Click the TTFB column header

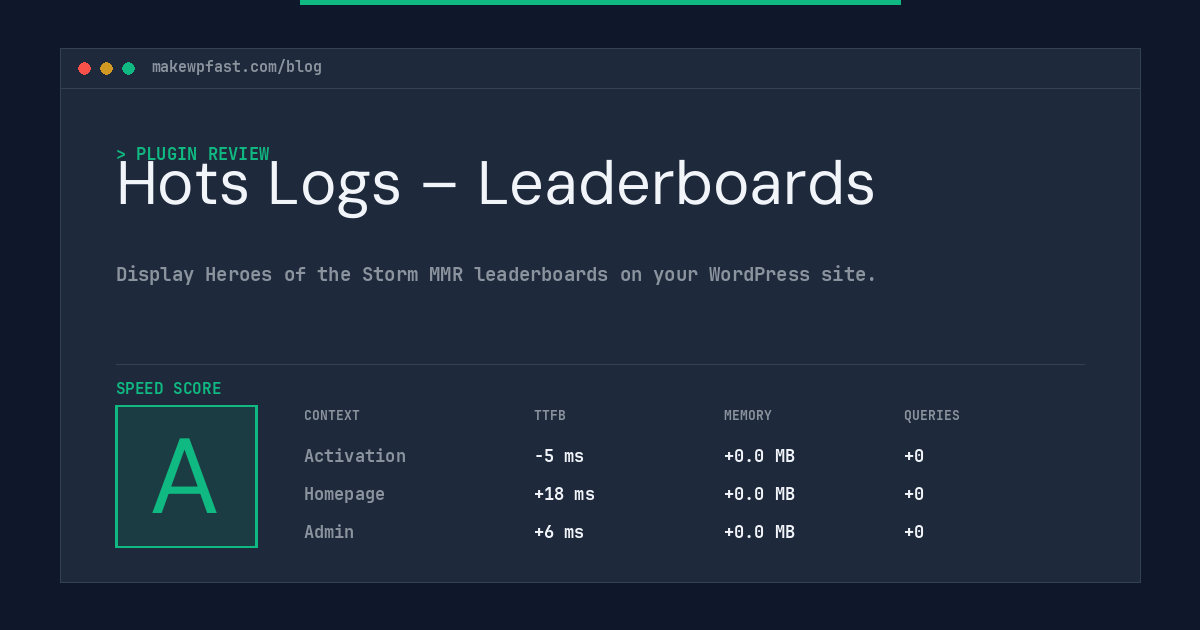pos(550,416)
